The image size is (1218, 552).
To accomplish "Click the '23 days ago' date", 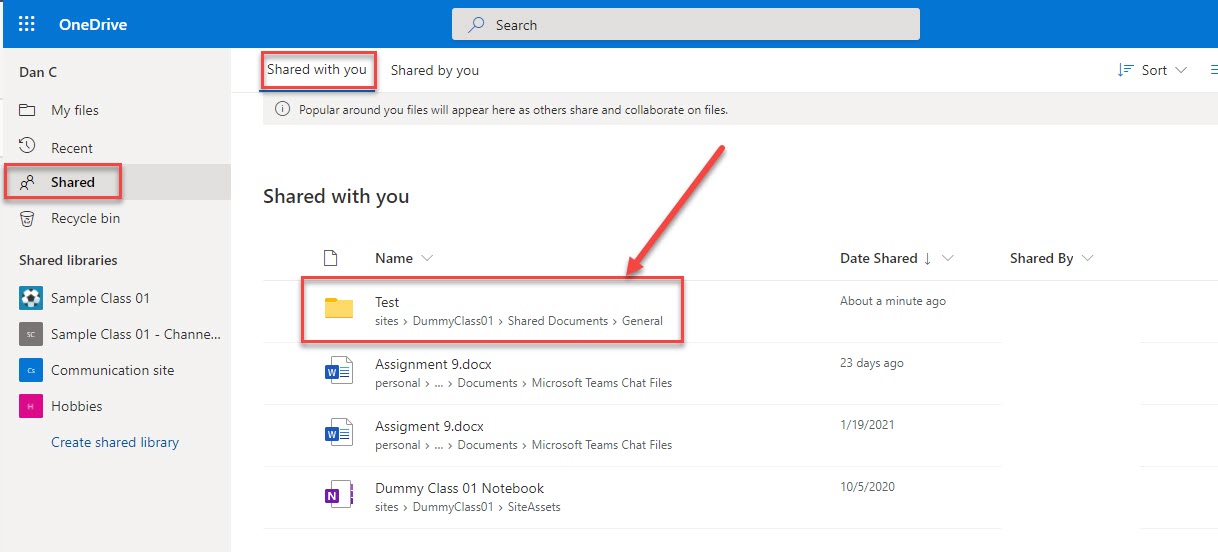I will [872, 363].
